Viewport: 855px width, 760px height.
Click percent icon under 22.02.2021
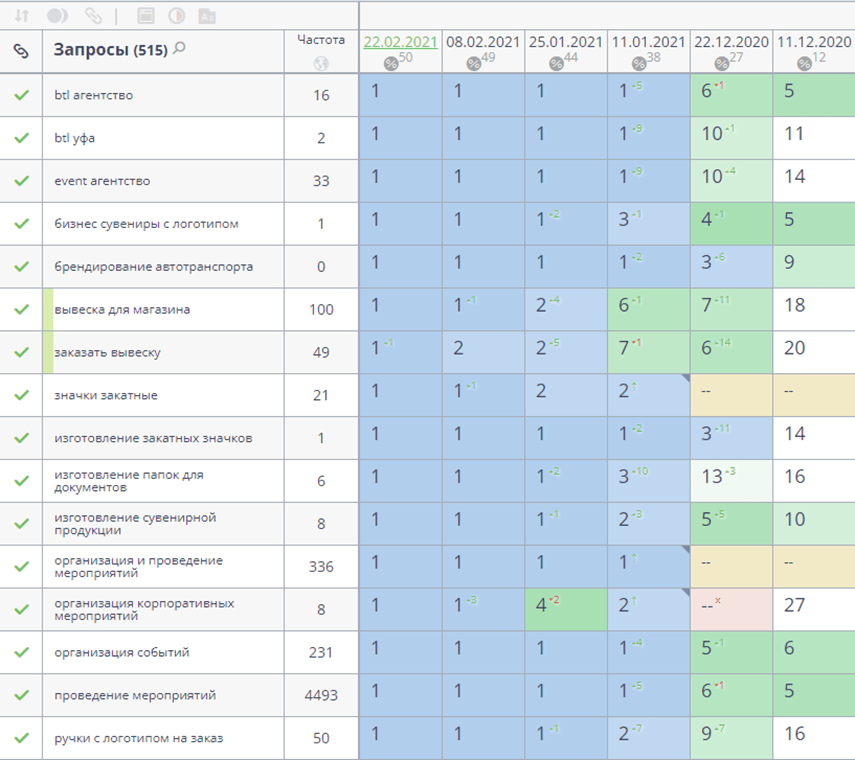point(391,64)
